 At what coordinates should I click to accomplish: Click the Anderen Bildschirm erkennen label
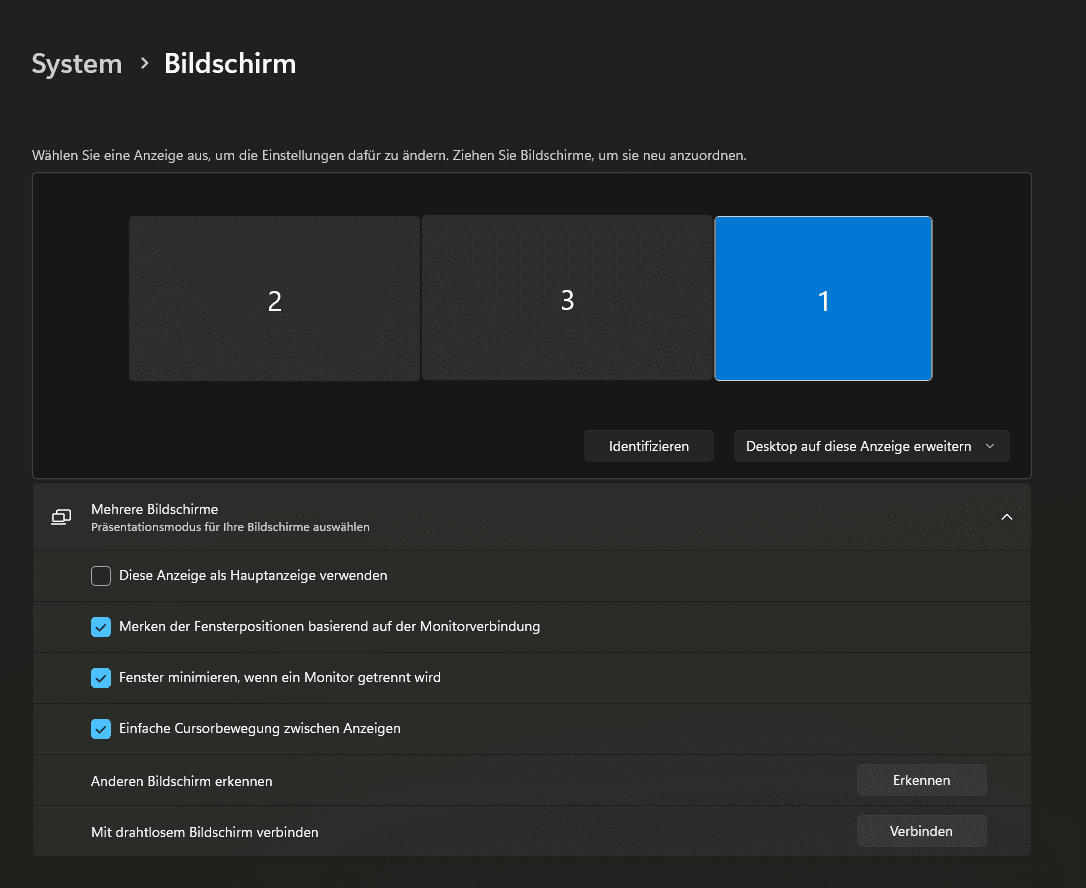click(x=181, y=781)
